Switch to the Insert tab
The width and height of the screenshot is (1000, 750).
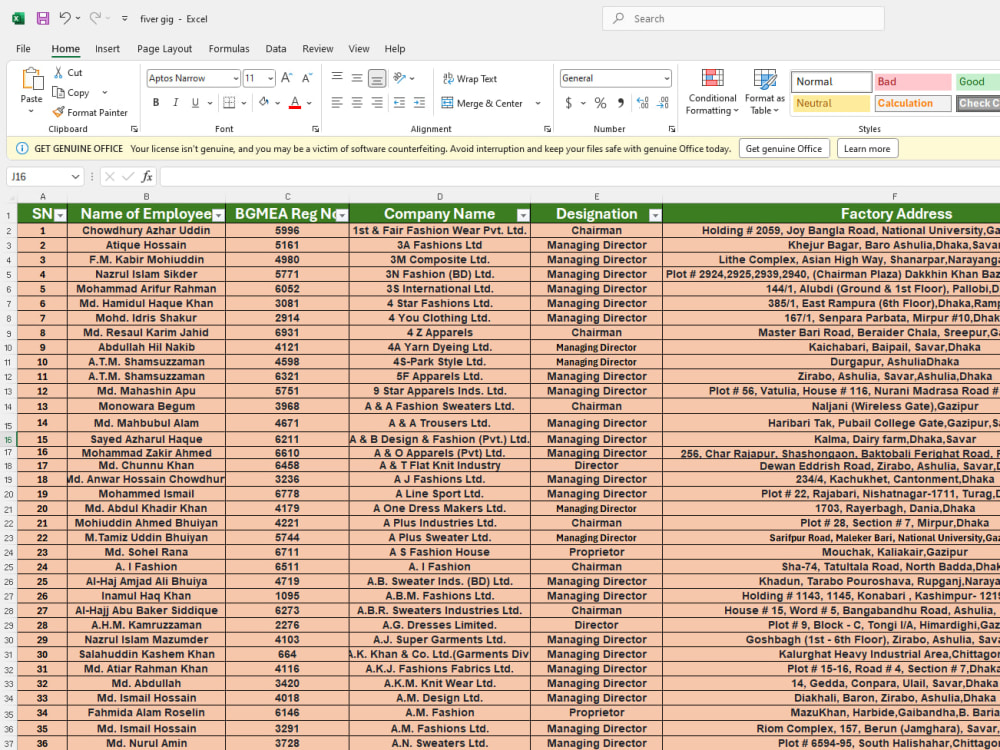click(x=107, y=48)
